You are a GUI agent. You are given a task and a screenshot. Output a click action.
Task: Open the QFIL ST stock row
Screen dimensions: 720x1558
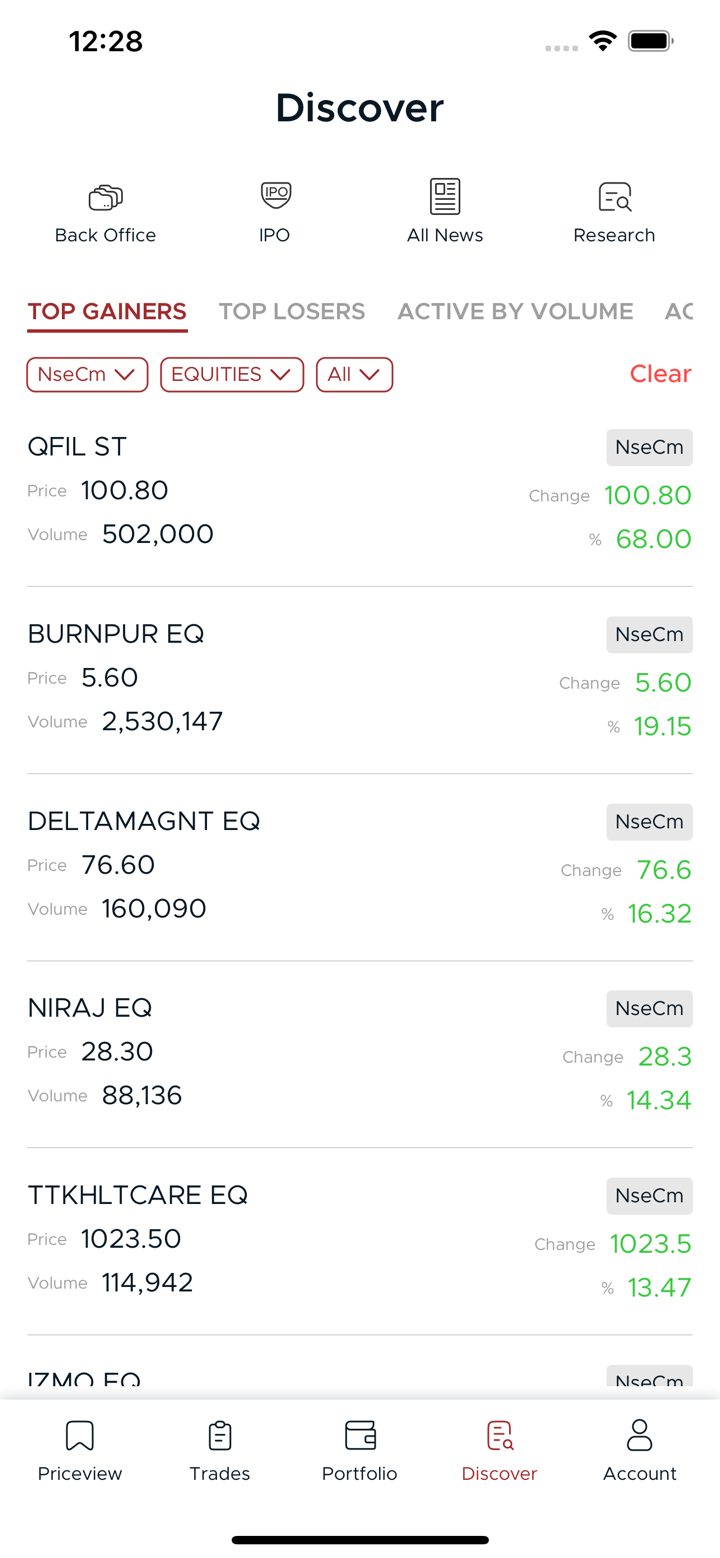click(300, 492)
